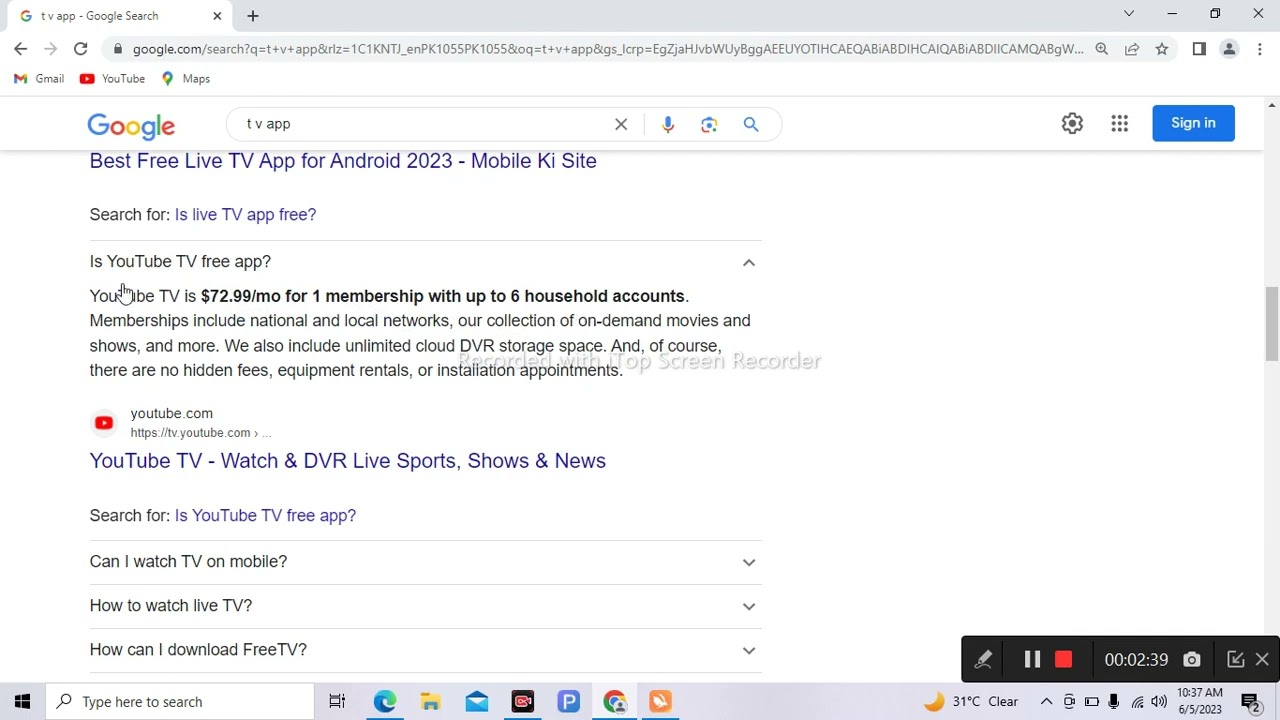Viewport: 1280px width, 720px height.
Task: Bookmark this page with star icon
Action: click(1161, 49)
